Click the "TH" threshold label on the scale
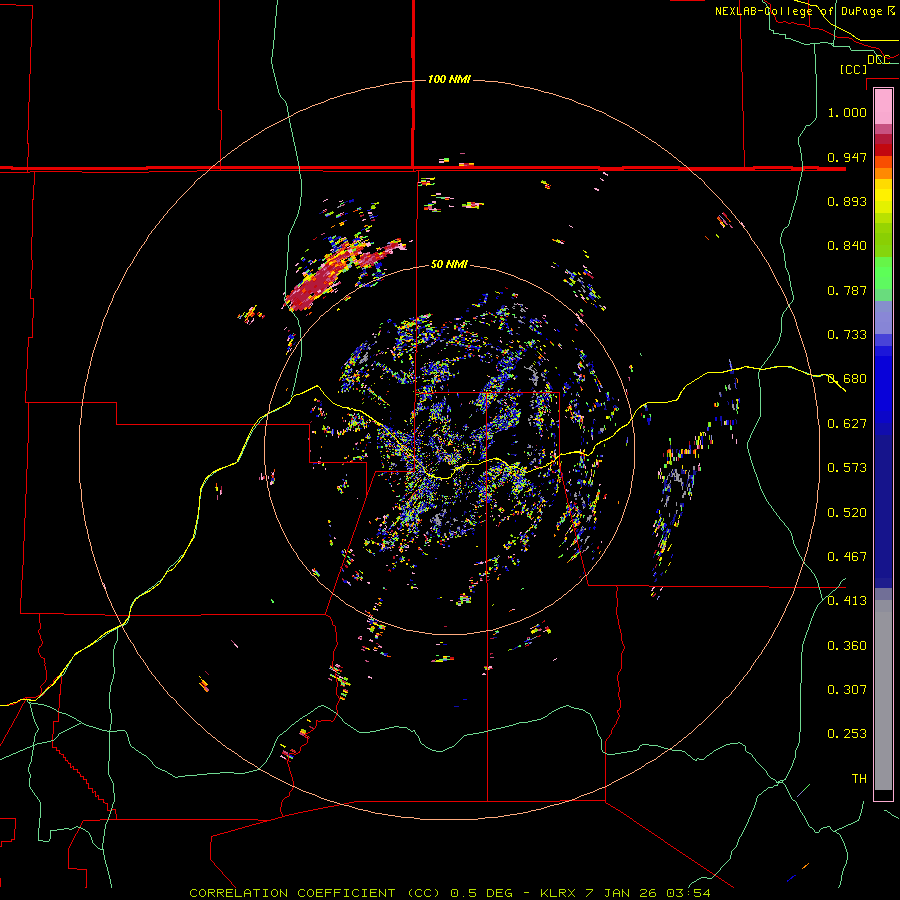The height and width of the screenshot is (900, 900). pos(859,779)
